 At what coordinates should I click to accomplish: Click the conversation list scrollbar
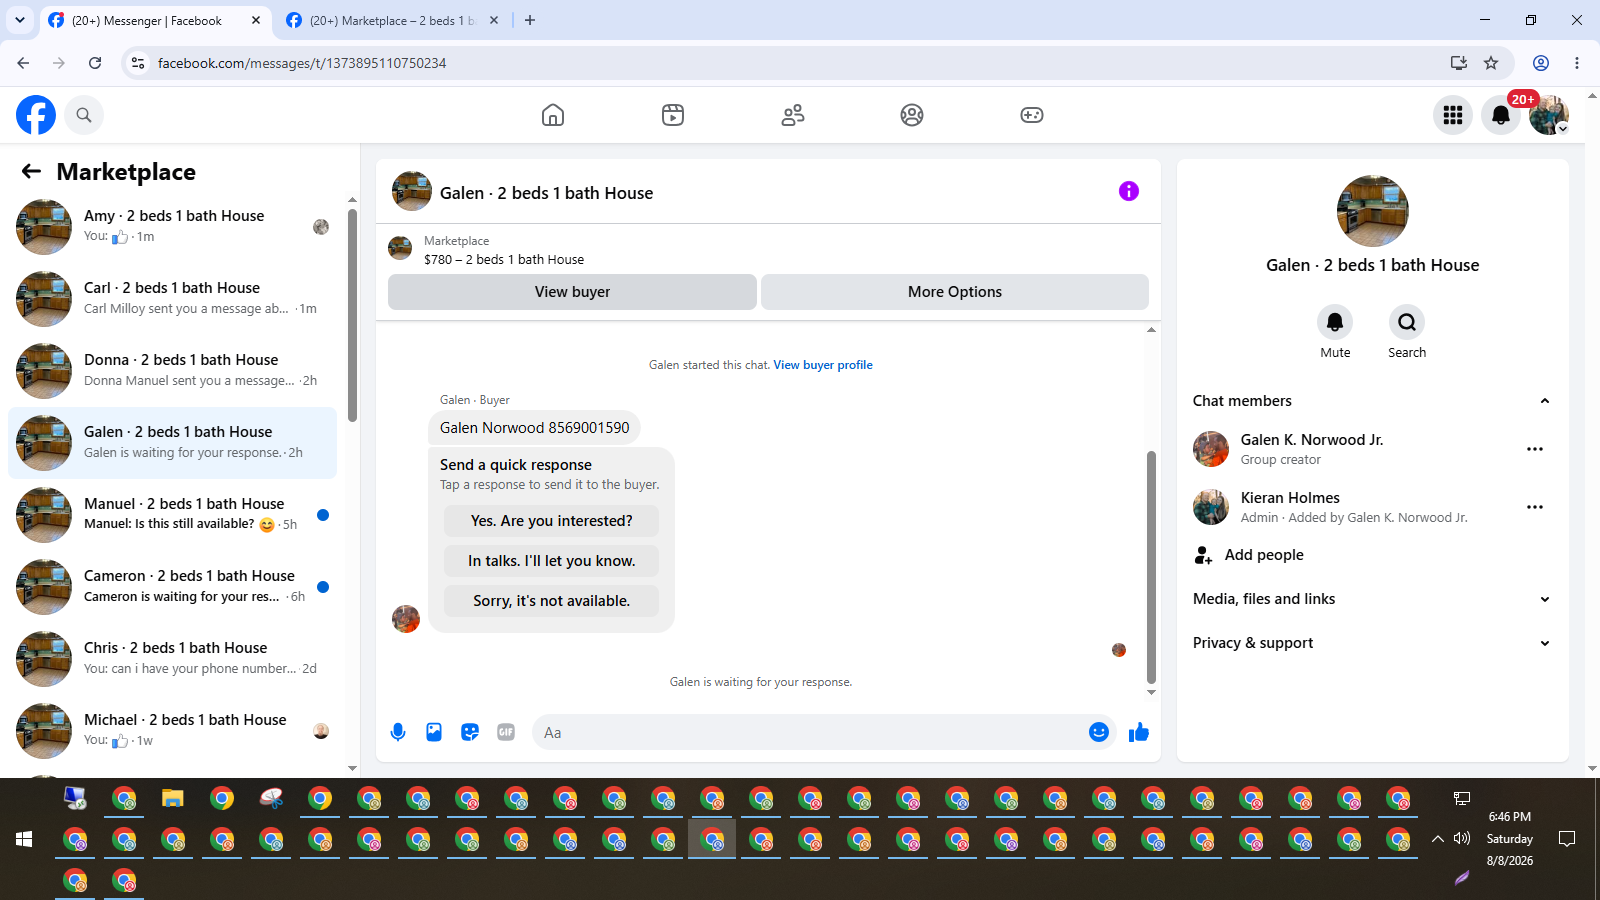352,315
